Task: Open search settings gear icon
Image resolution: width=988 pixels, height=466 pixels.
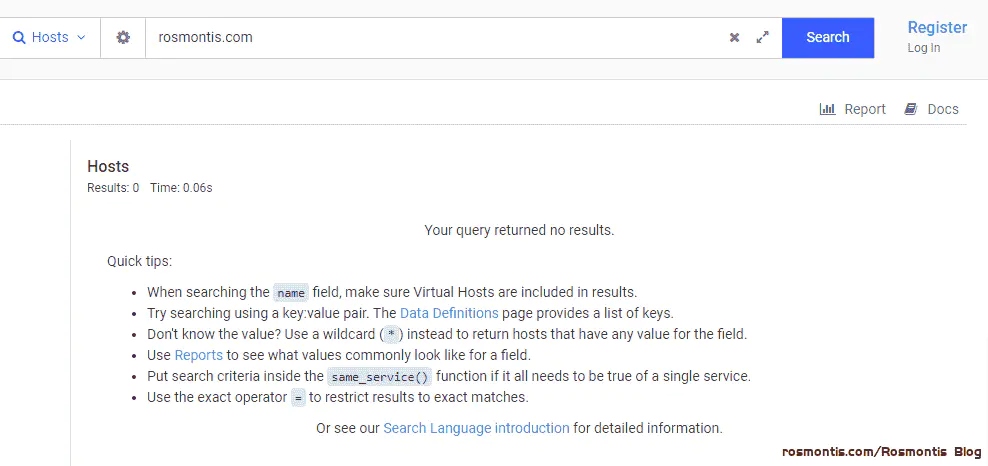Action: pos(123,38)
